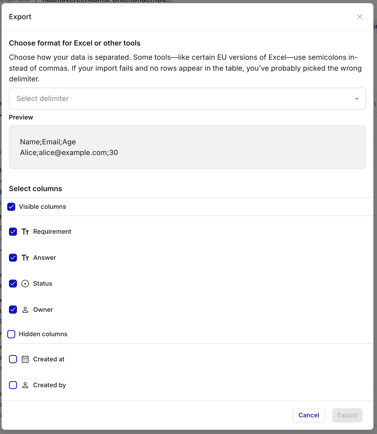The height and width of the screenshot is (434, 377).
Task: Click the delimiter dropdown arrow
Action: pyautogui.click(x=356, y=99)
